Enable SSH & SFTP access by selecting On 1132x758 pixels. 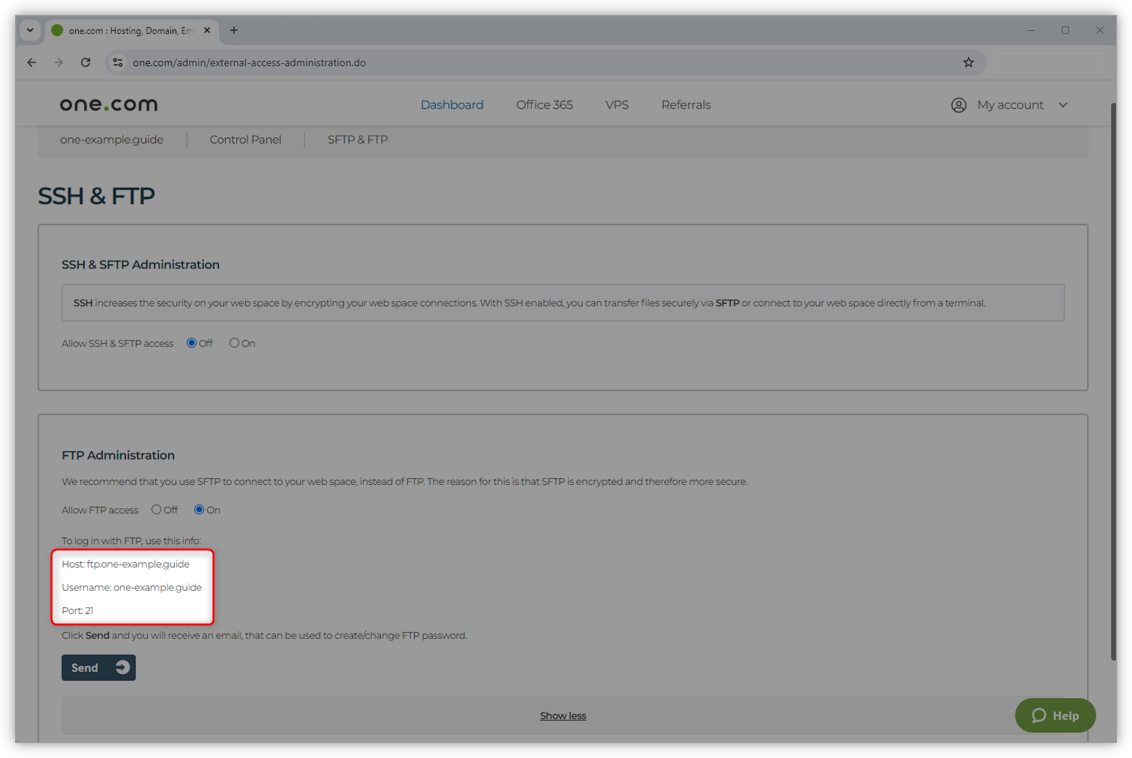point(233,342)
